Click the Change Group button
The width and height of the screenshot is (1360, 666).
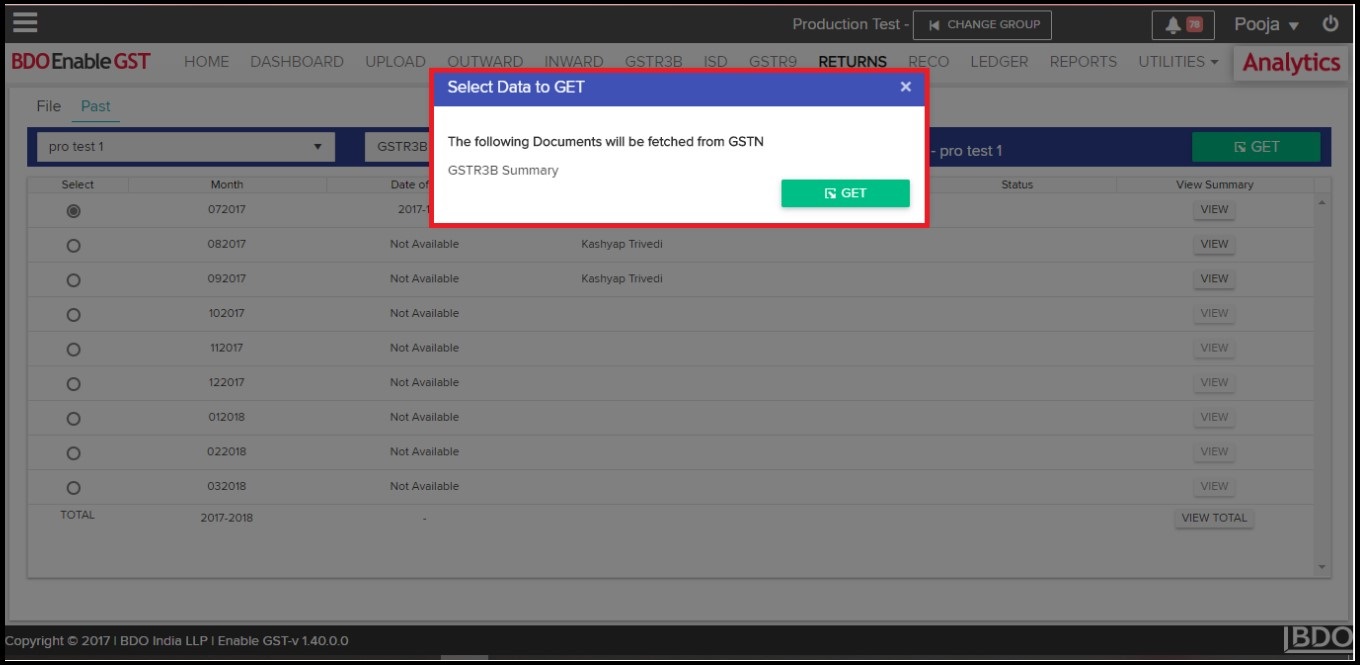982,25
